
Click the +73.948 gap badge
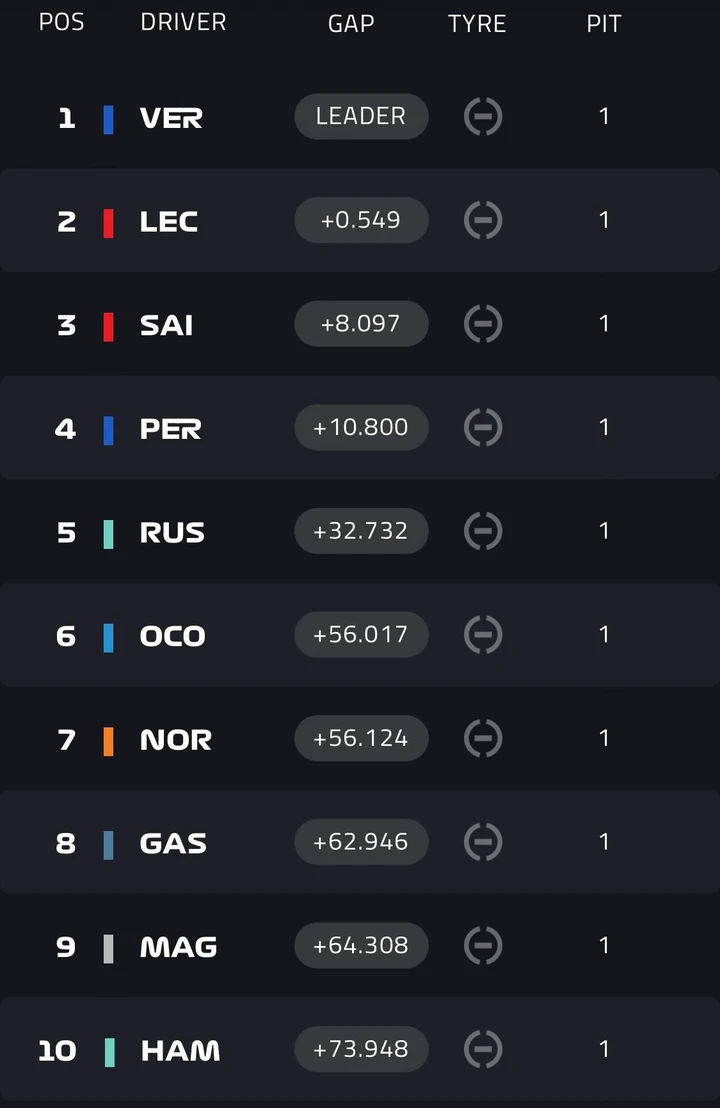[x=361, y=1049]
